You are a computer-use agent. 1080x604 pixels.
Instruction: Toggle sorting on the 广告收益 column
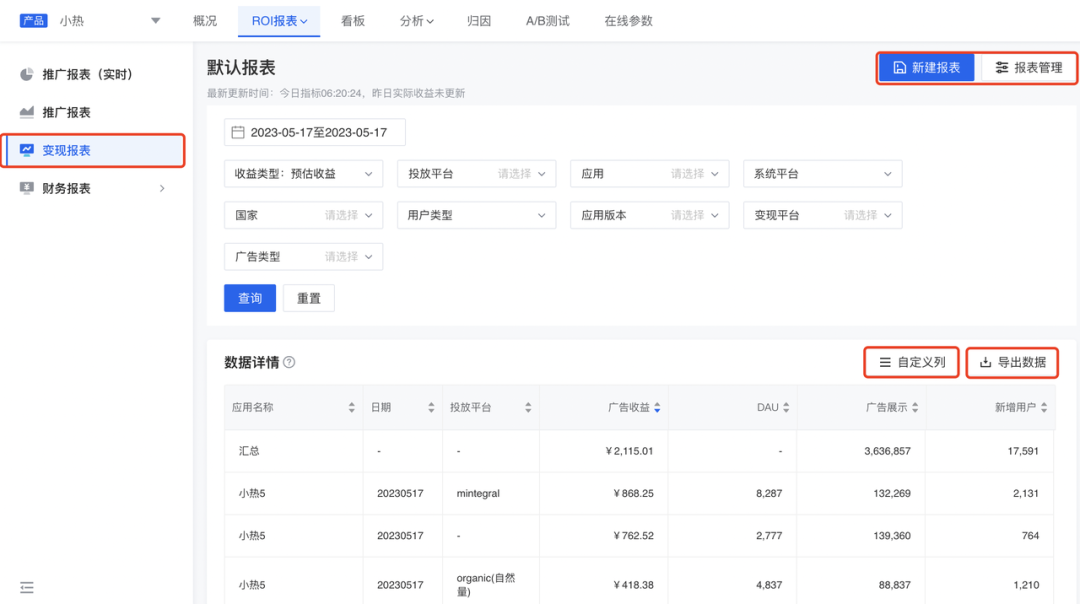coord(659,407)
